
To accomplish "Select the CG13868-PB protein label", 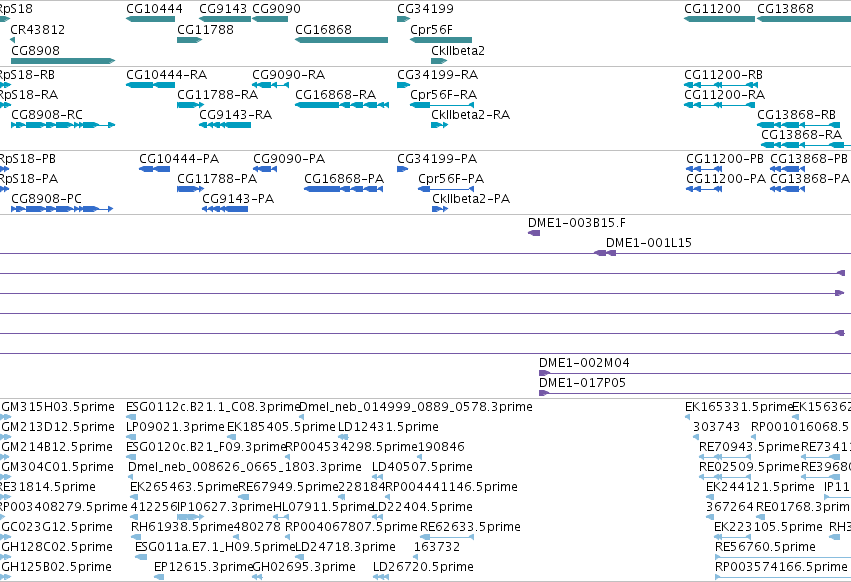I will (809, 159).
